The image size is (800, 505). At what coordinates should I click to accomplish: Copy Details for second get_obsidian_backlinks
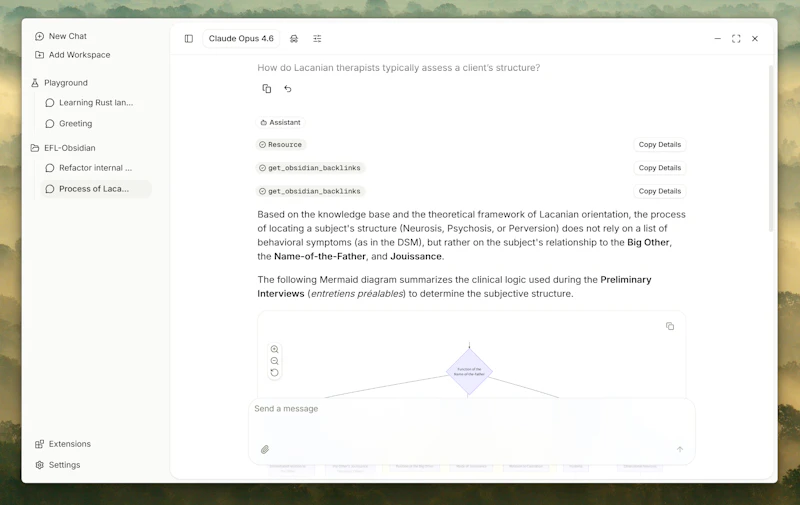pyautogui.click(x=660, y=191)
